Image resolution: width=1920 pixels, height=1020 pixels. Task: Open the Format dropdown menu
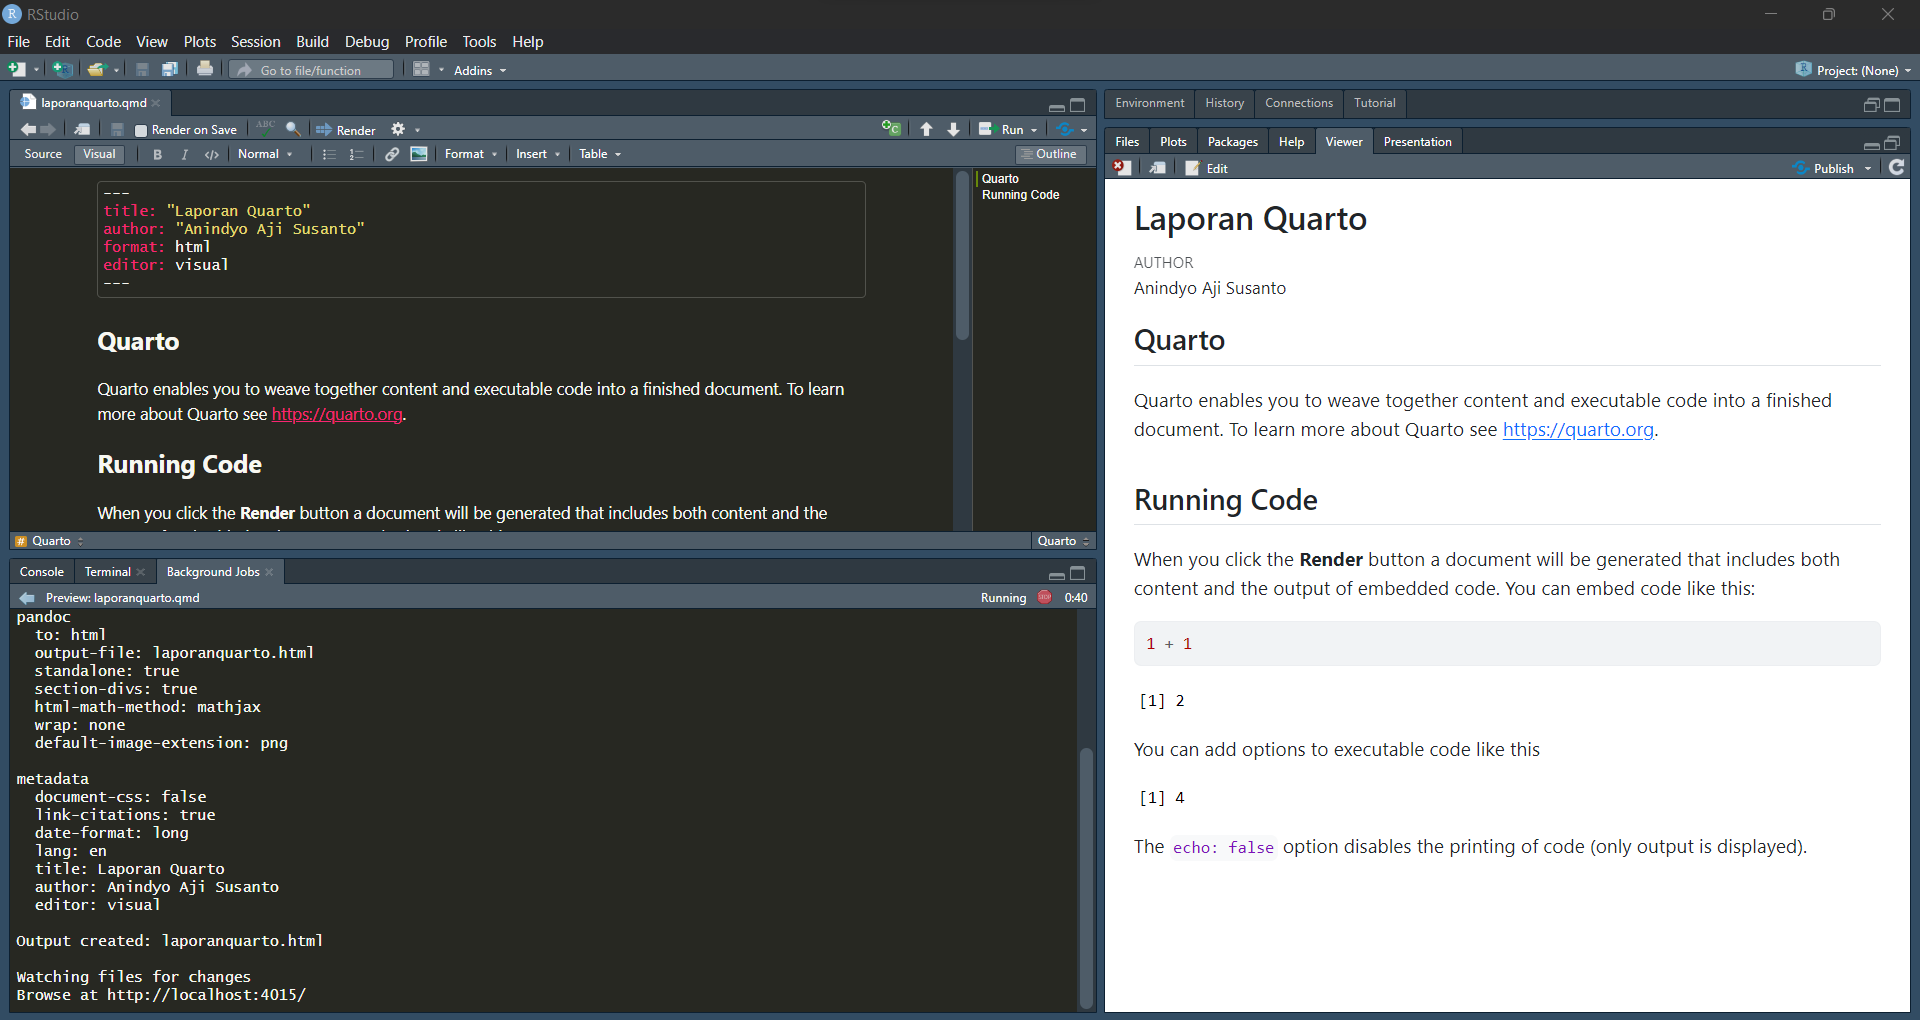(471, 154)
